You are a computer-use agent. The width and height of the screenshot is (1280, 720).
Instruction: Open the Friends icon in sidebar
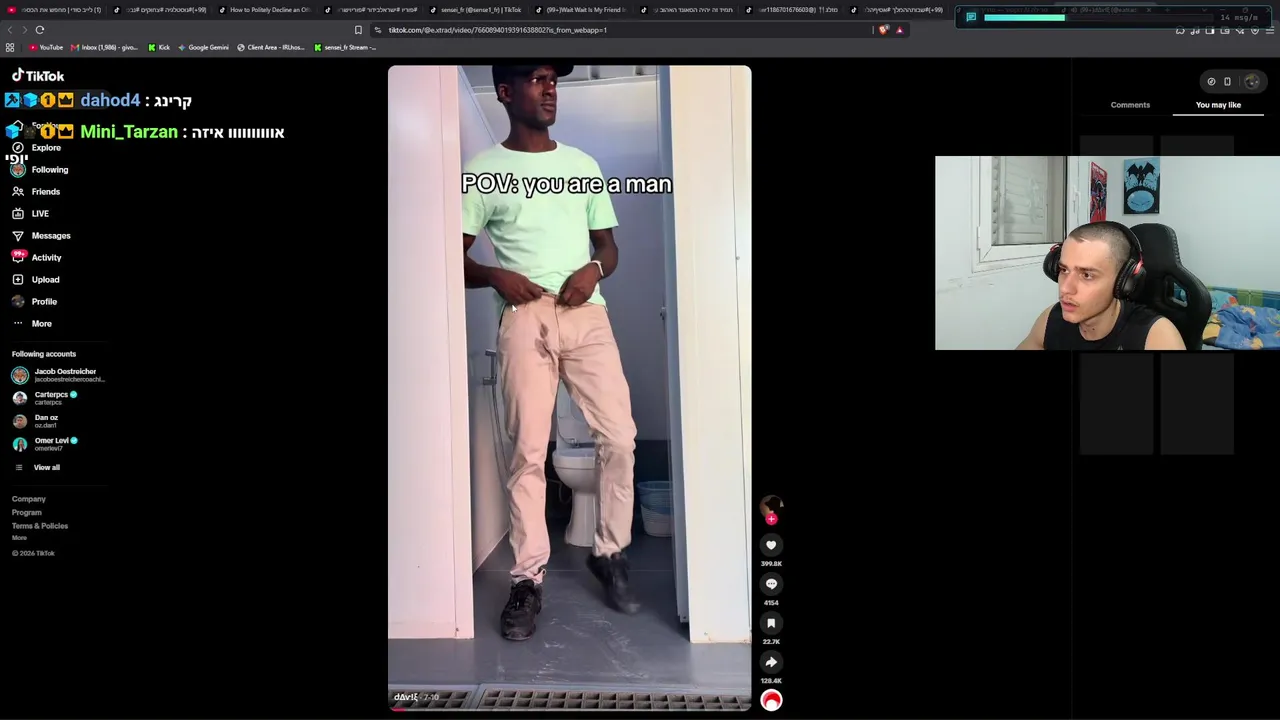[x=18, y=192]
